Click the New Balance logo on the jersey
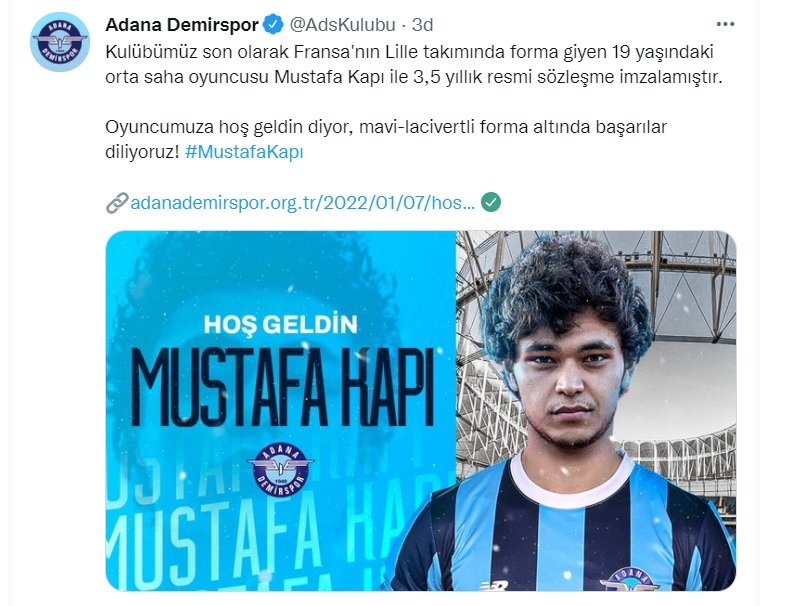 [494, 585]
